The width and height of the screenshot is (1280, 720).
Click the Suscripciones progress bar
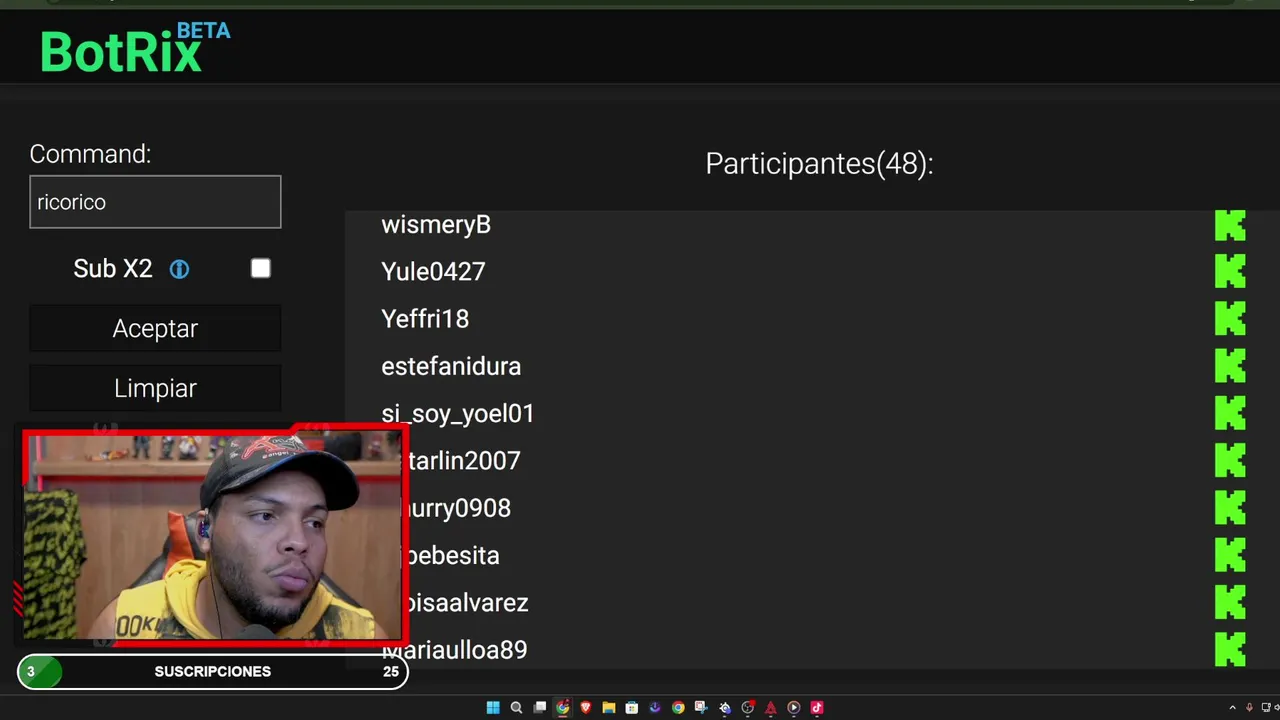pyautogui.click(x=213, y=671)
